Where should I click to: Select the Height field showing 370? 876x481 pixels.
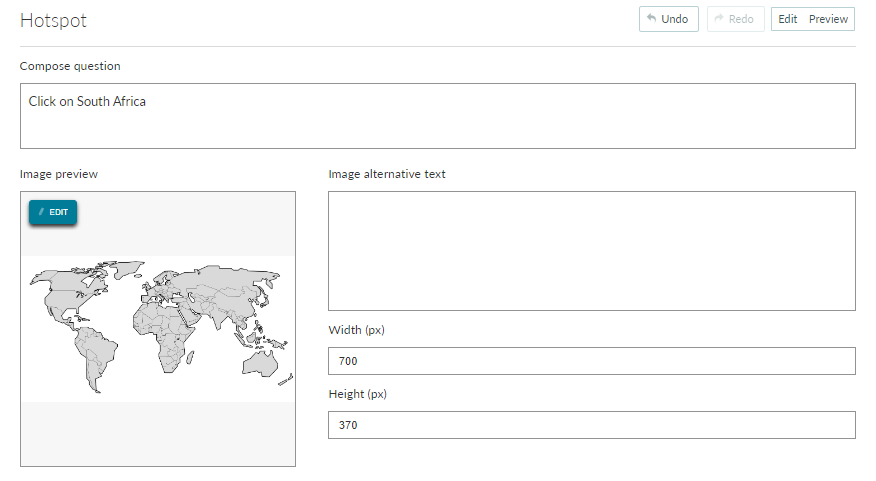click(x=592, y=425)
